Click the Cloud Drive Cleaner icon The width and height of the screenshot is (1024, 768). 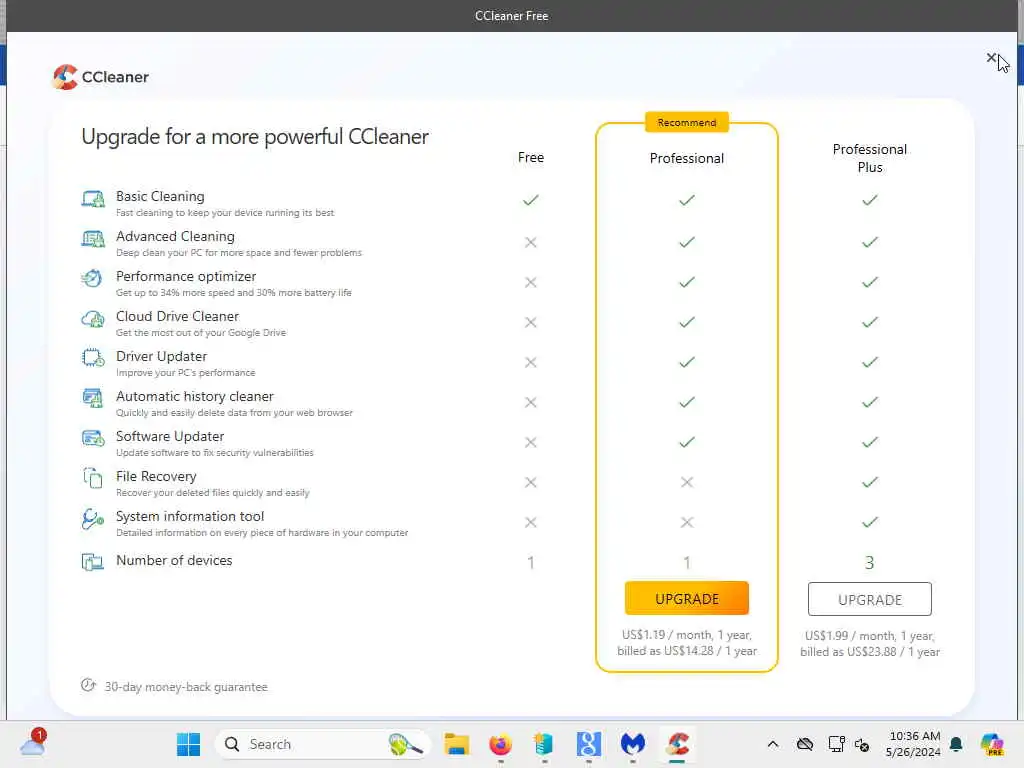tap(93, 319)
